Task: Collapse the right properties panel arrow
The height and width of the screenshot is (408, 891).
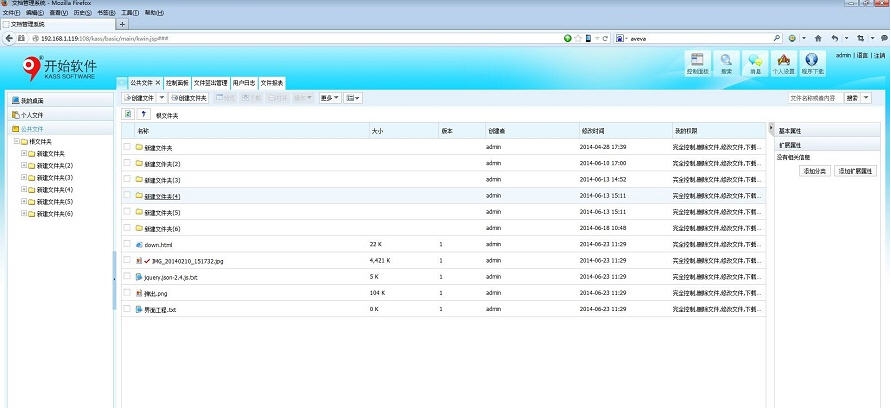Action: pyautogui.click(x=771, y=128)
